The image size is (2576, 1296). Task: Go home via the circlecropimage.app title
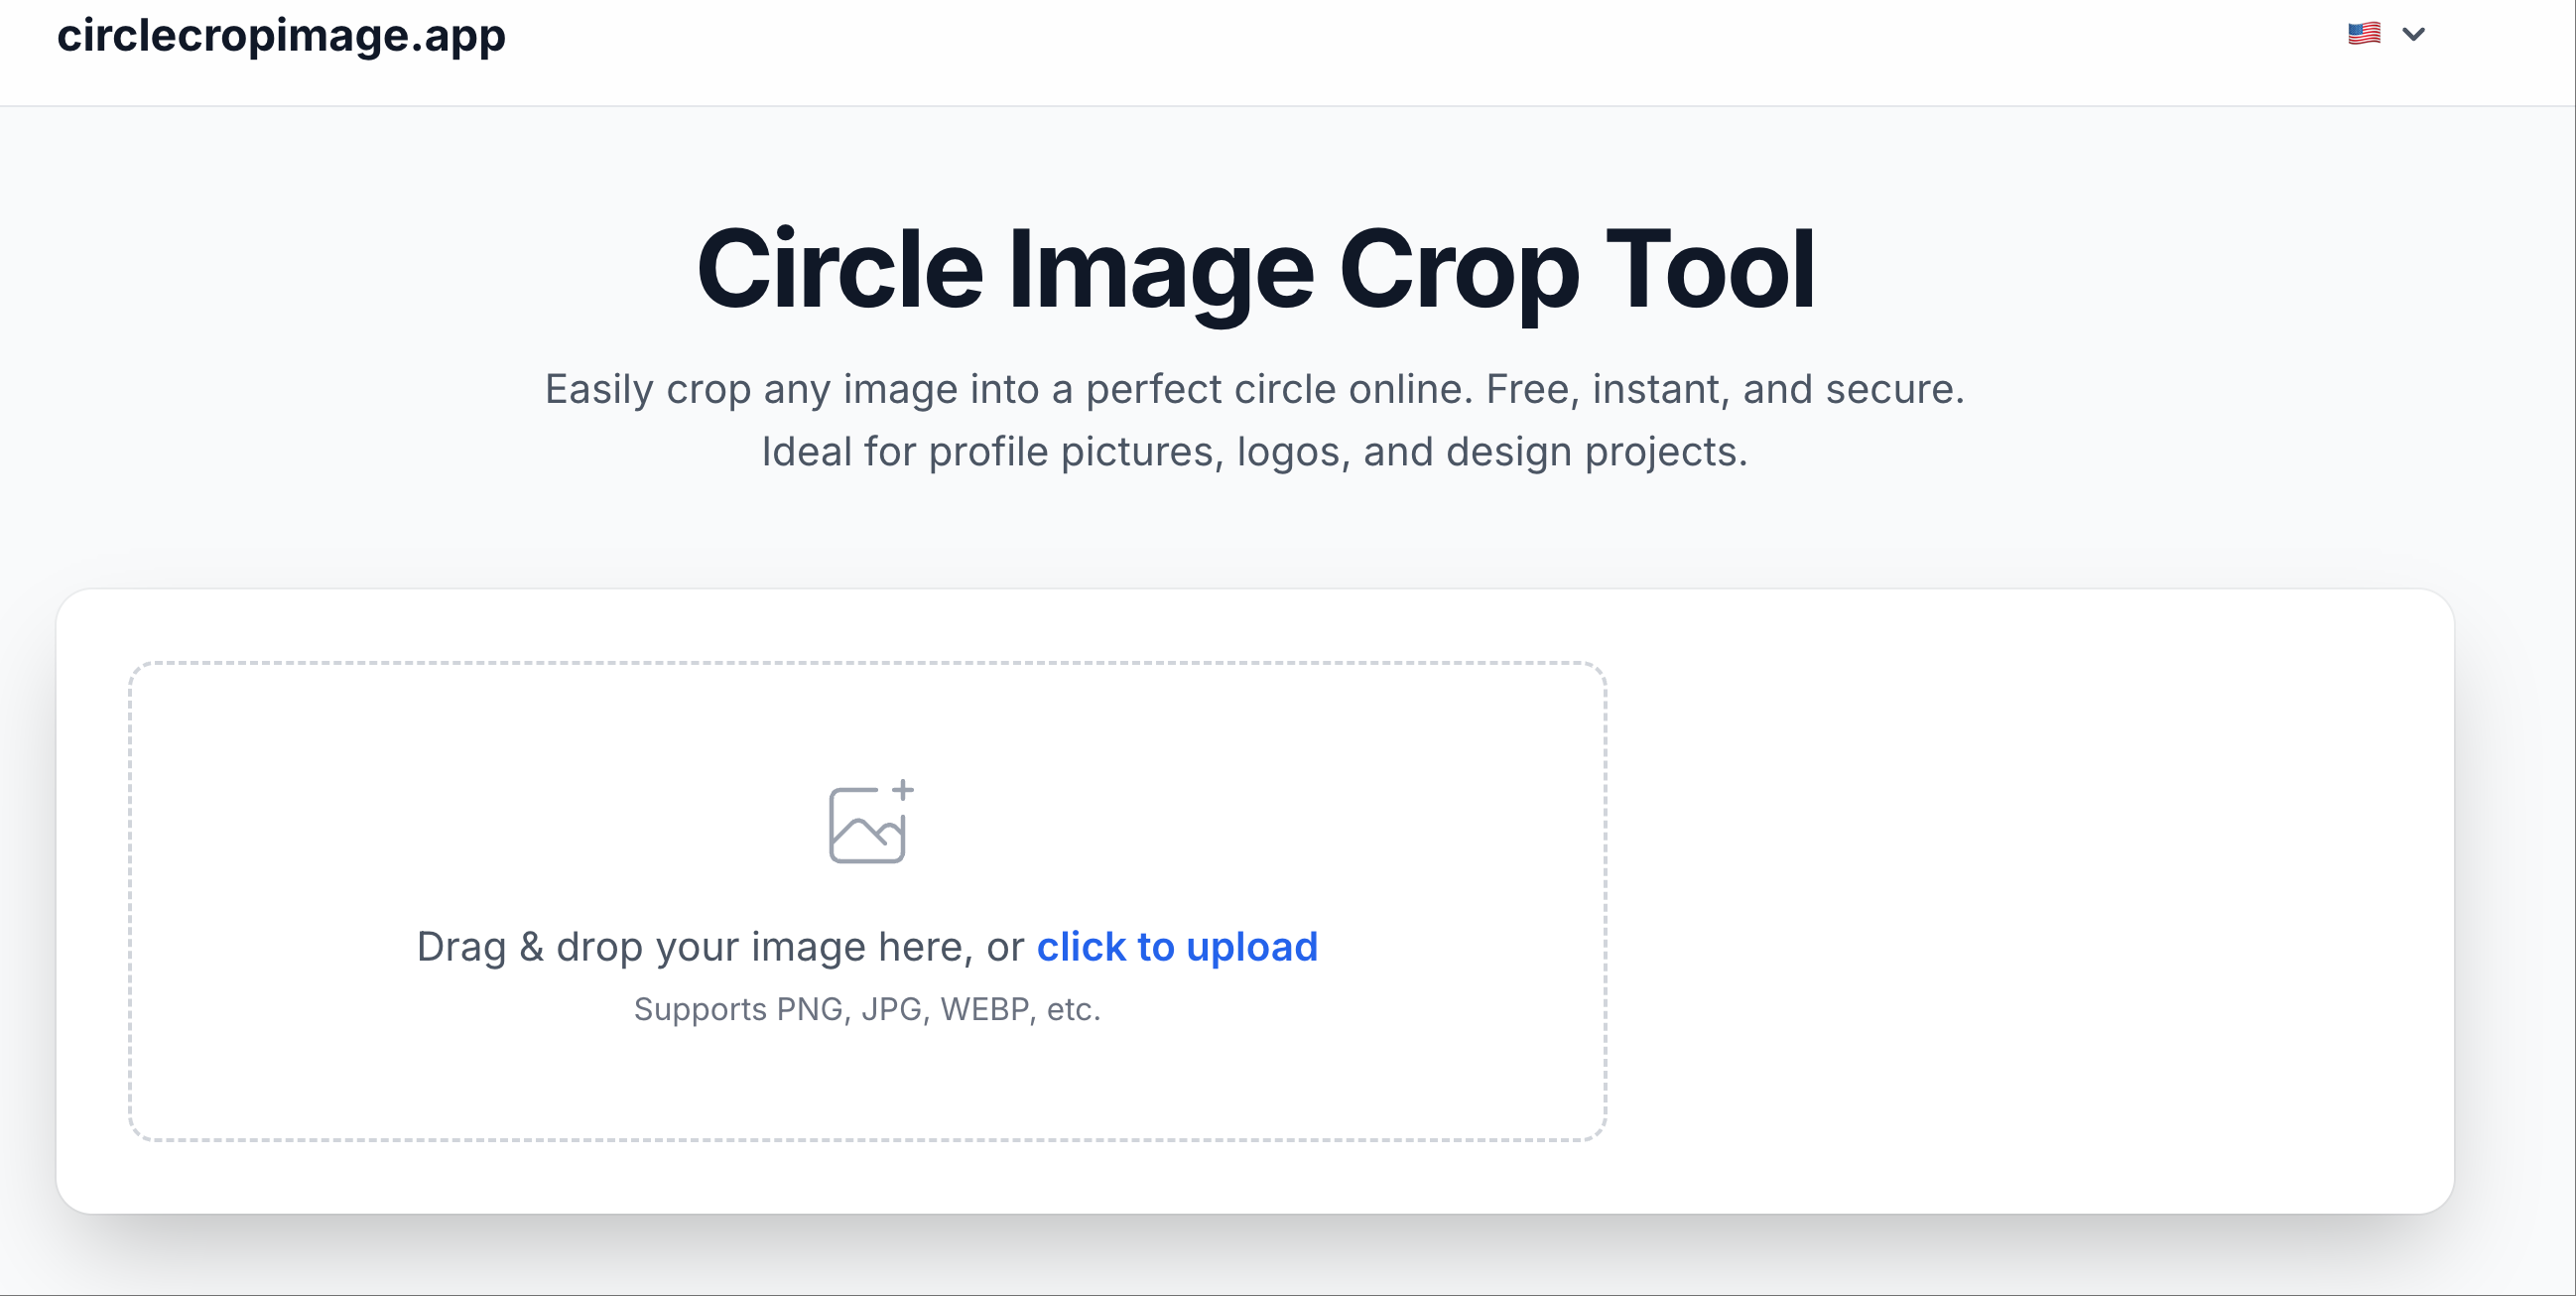point(281,36)
